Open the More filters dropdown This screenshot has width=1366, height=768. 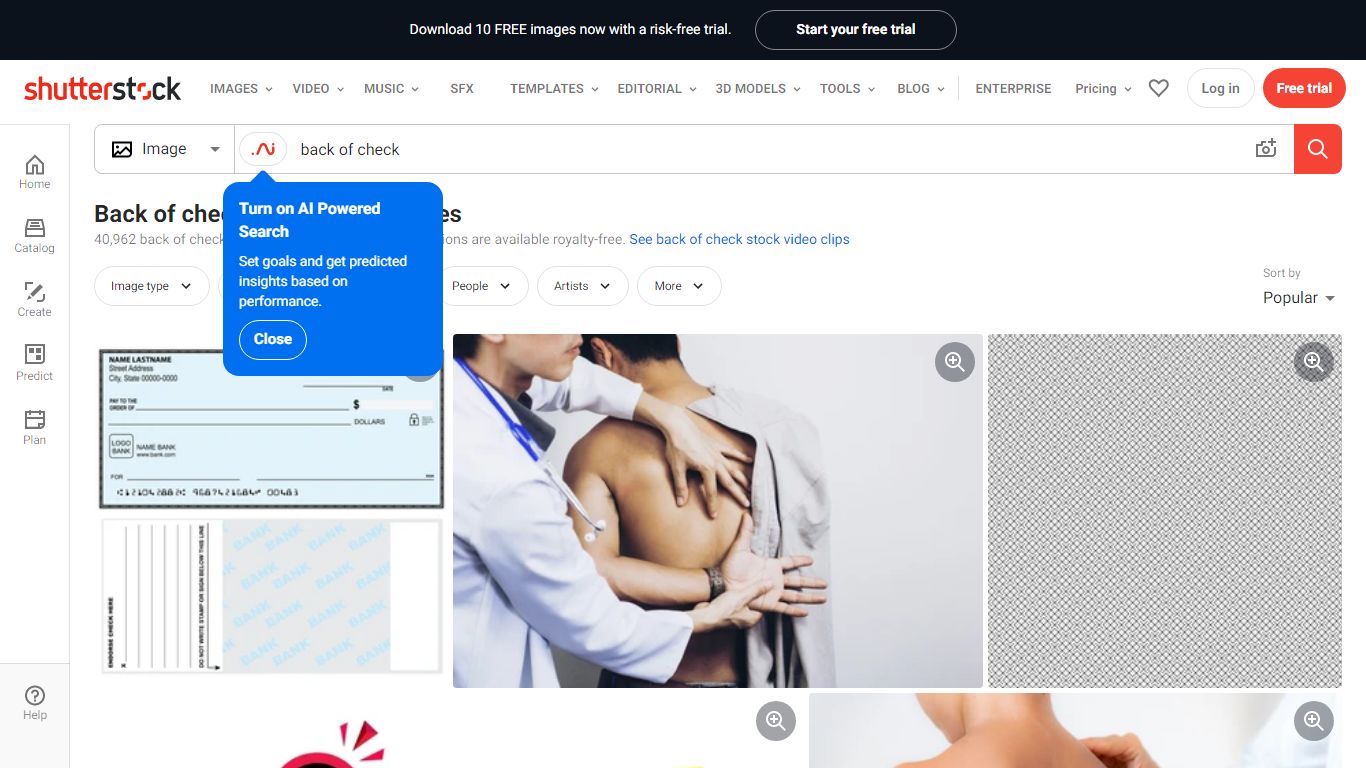point(679,286)
